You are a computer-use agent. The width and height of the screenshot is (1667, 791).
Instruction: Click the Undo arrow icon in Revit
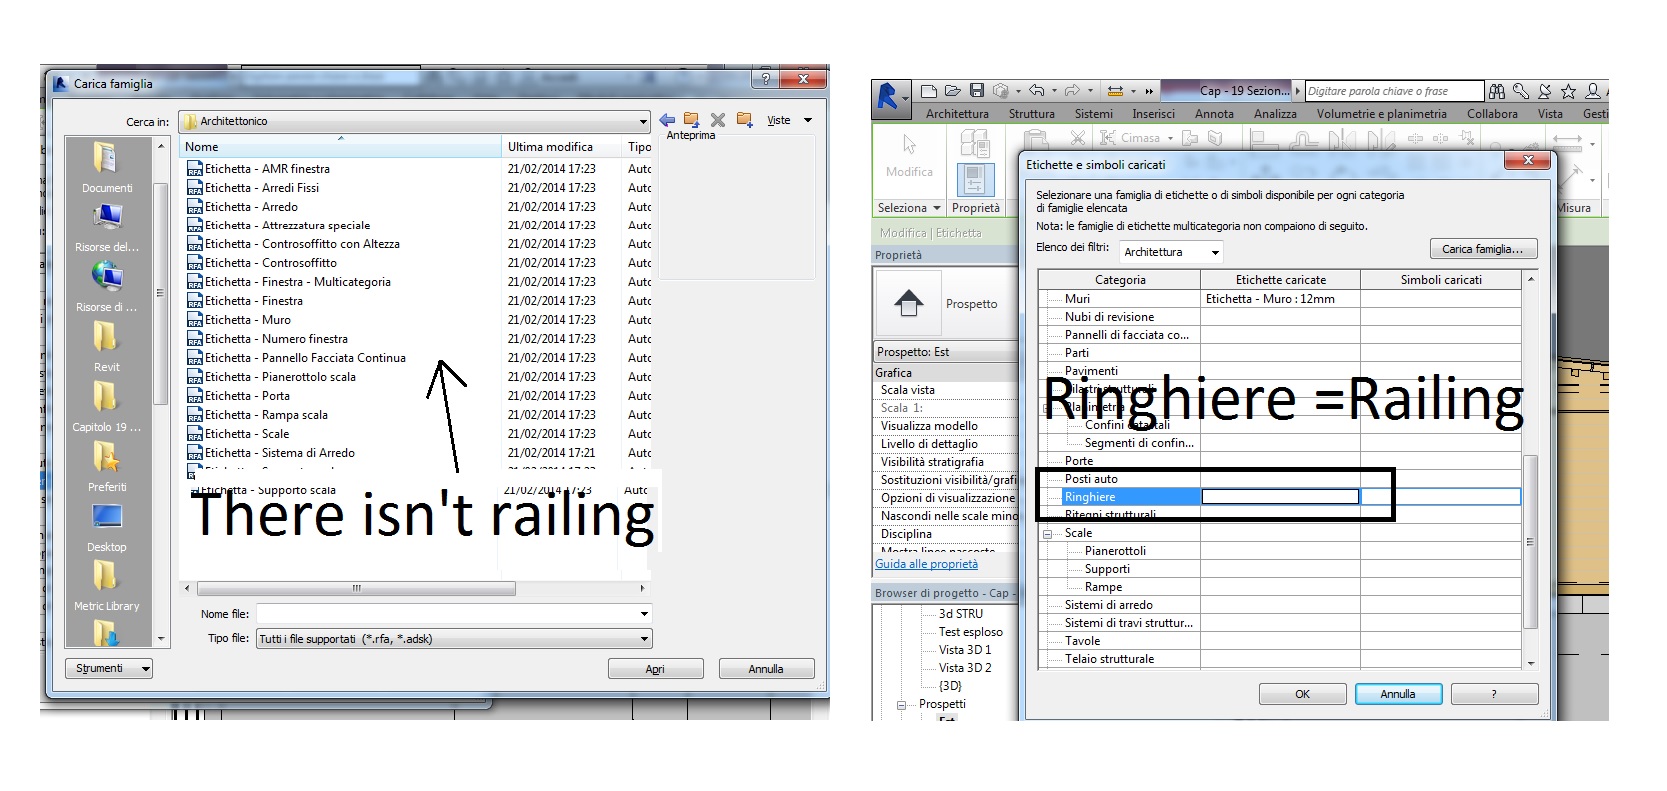[x=1037, y=91]
